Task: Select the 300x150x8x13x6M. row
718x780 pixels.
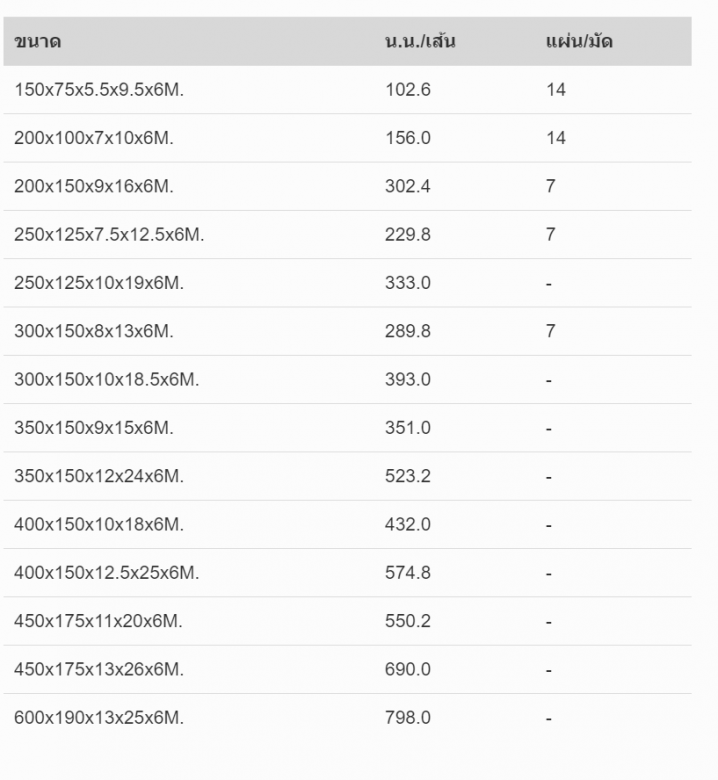Action: click(x=347, y=331)
